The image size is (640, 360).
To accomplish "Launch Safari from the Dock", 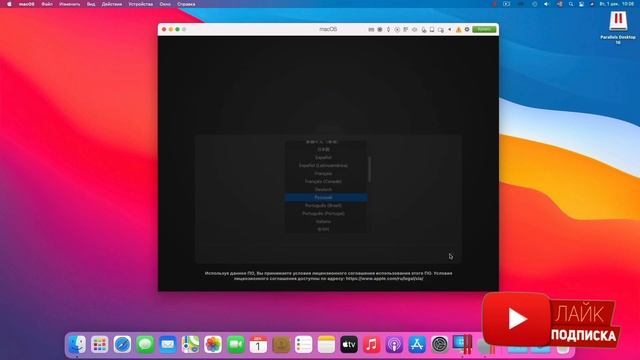I will point(122,344).
